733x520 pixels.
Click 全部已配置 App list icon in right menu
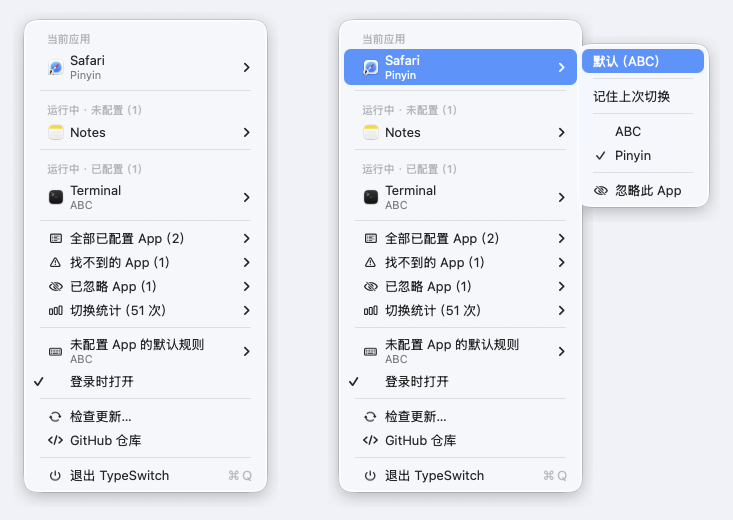tap(371, 238)
